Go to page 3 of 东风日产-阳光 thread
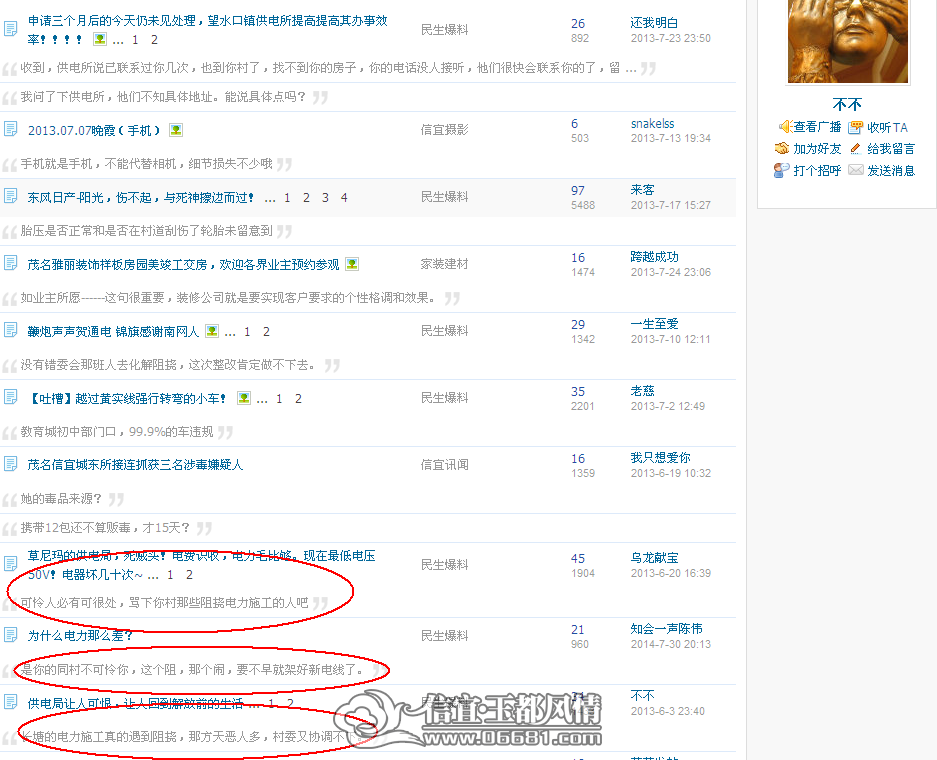The image size is (937, 760). pos(325,198)
